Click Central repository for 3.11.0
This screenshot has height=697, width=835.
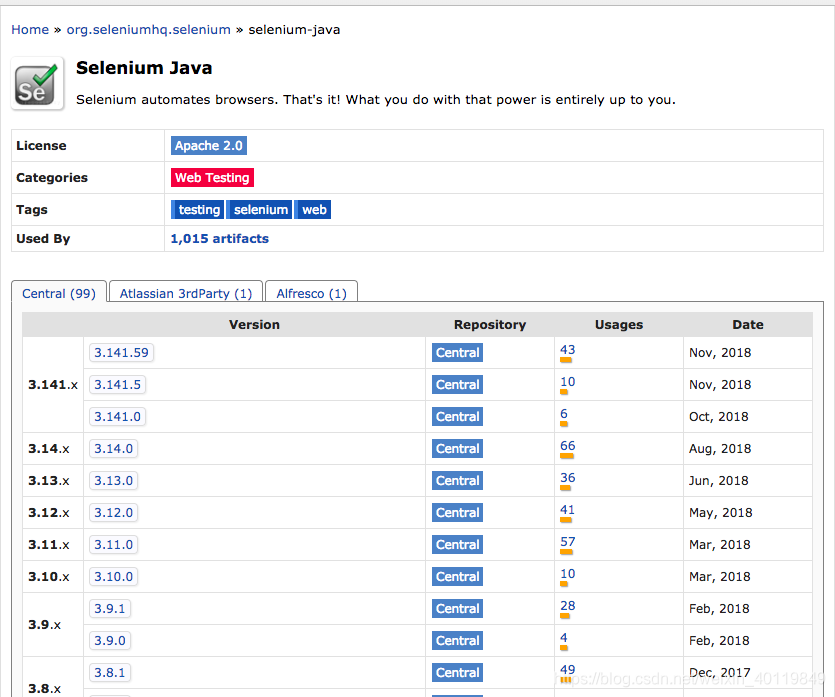[x=457, y=544]
